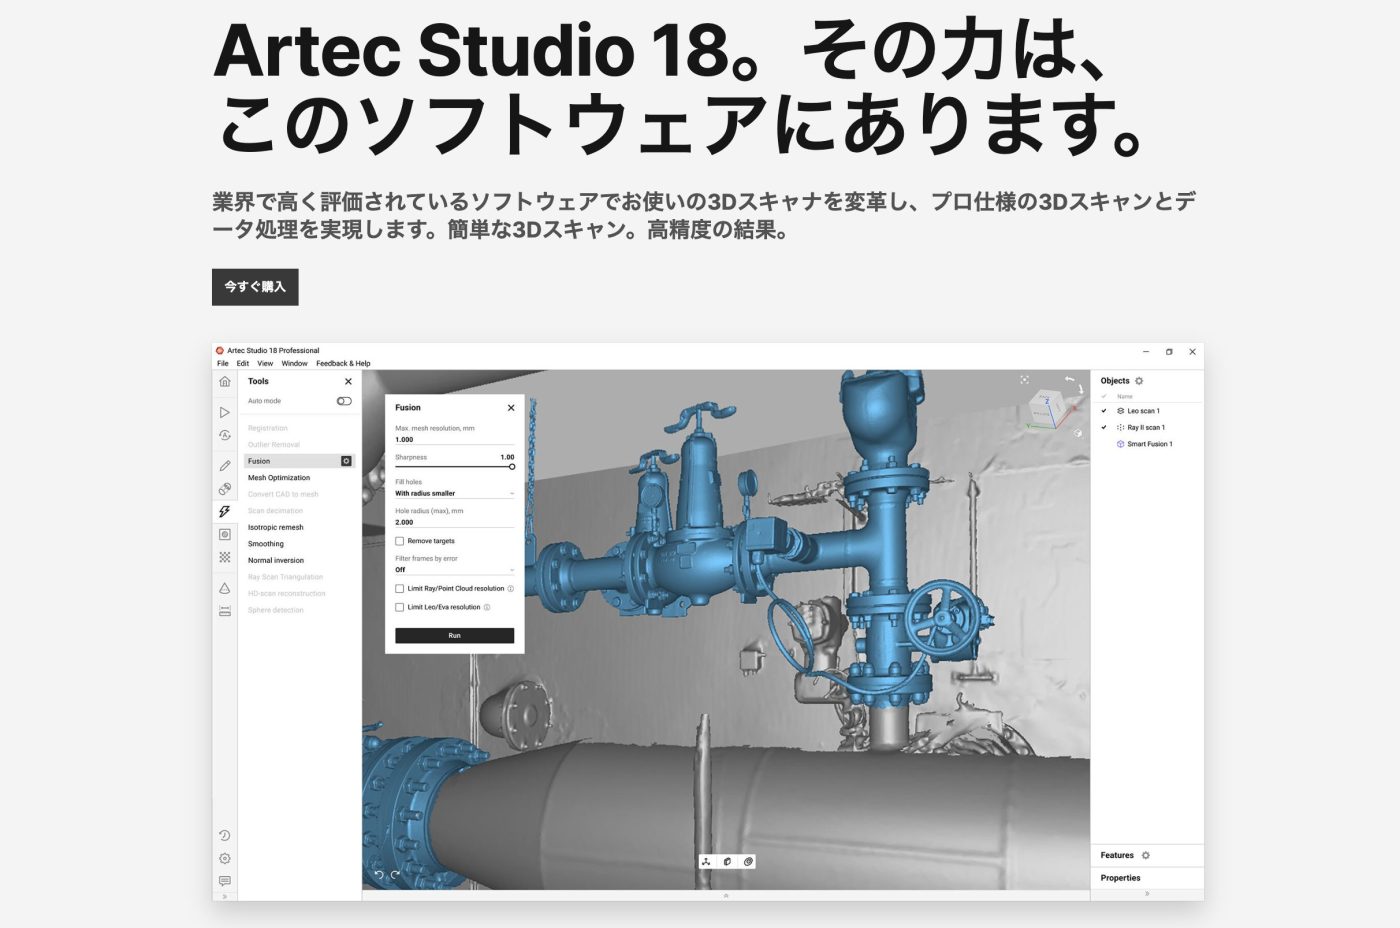This screenshot has width=1400, height=928.
Task: Click the fit-to-view icon in viewport
Action: [x=1025, y=380]
